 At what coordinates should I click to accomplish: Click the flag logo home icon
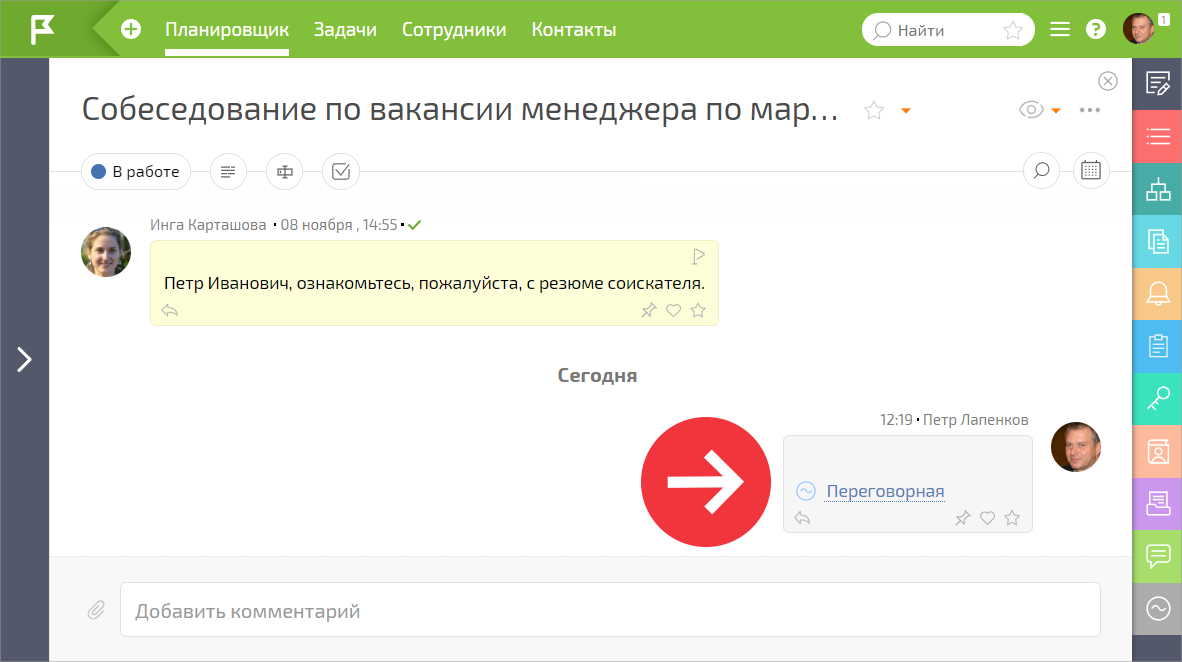42,29
